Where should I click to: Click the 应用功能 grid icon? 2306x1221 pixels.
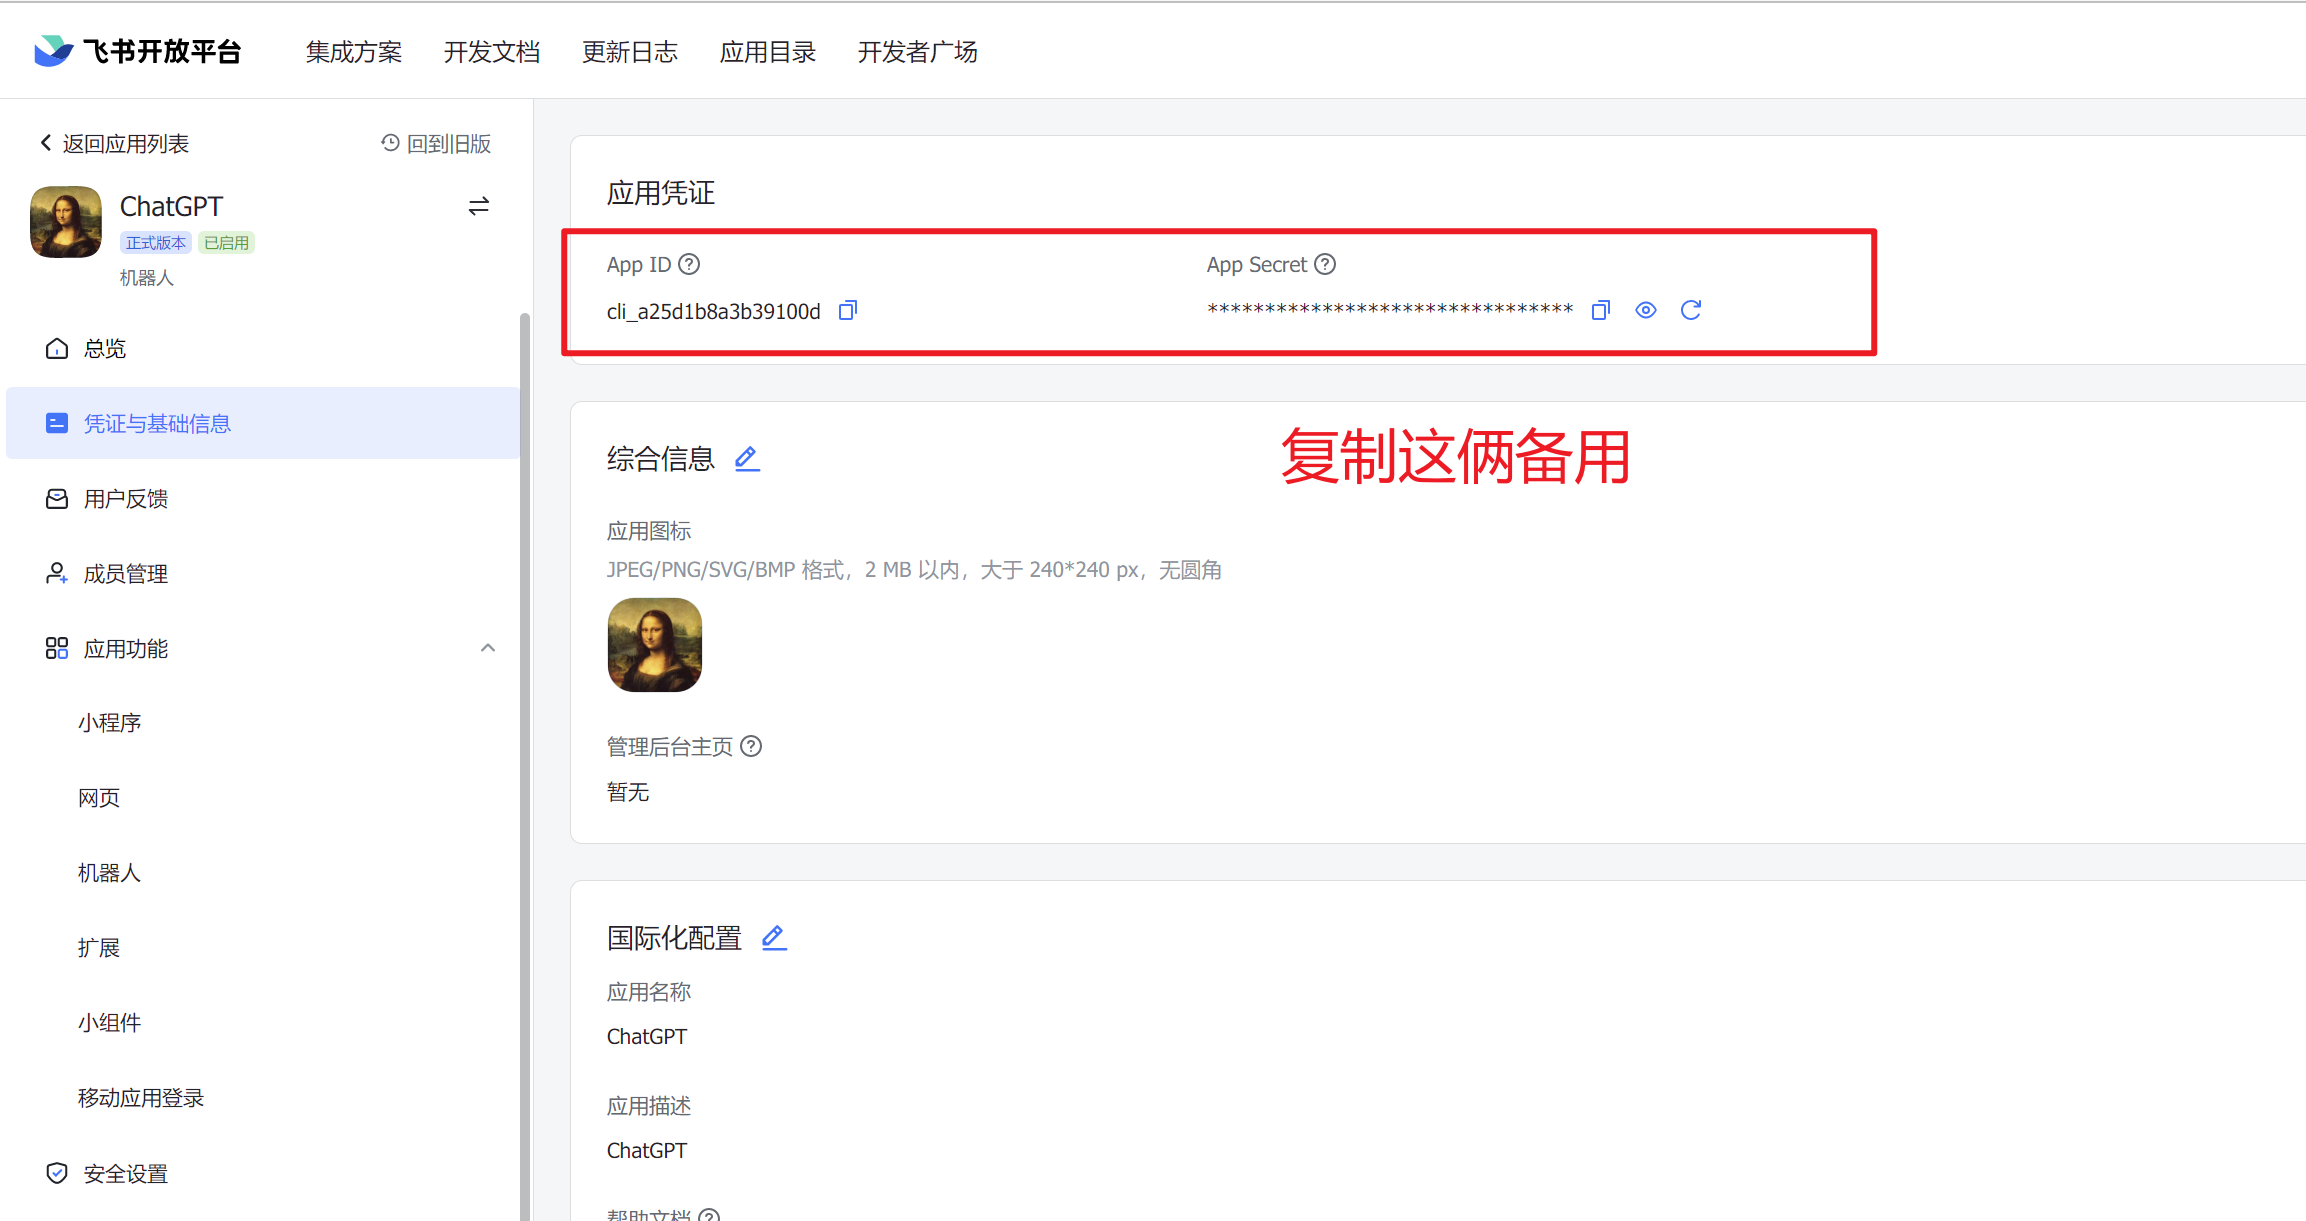[x=57, y=648]
